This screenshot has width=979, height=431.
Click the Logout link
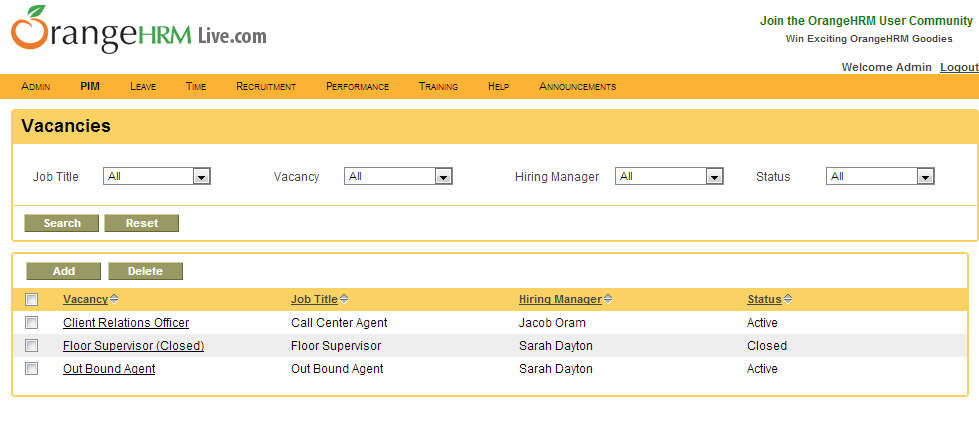[x=959, y=67]
